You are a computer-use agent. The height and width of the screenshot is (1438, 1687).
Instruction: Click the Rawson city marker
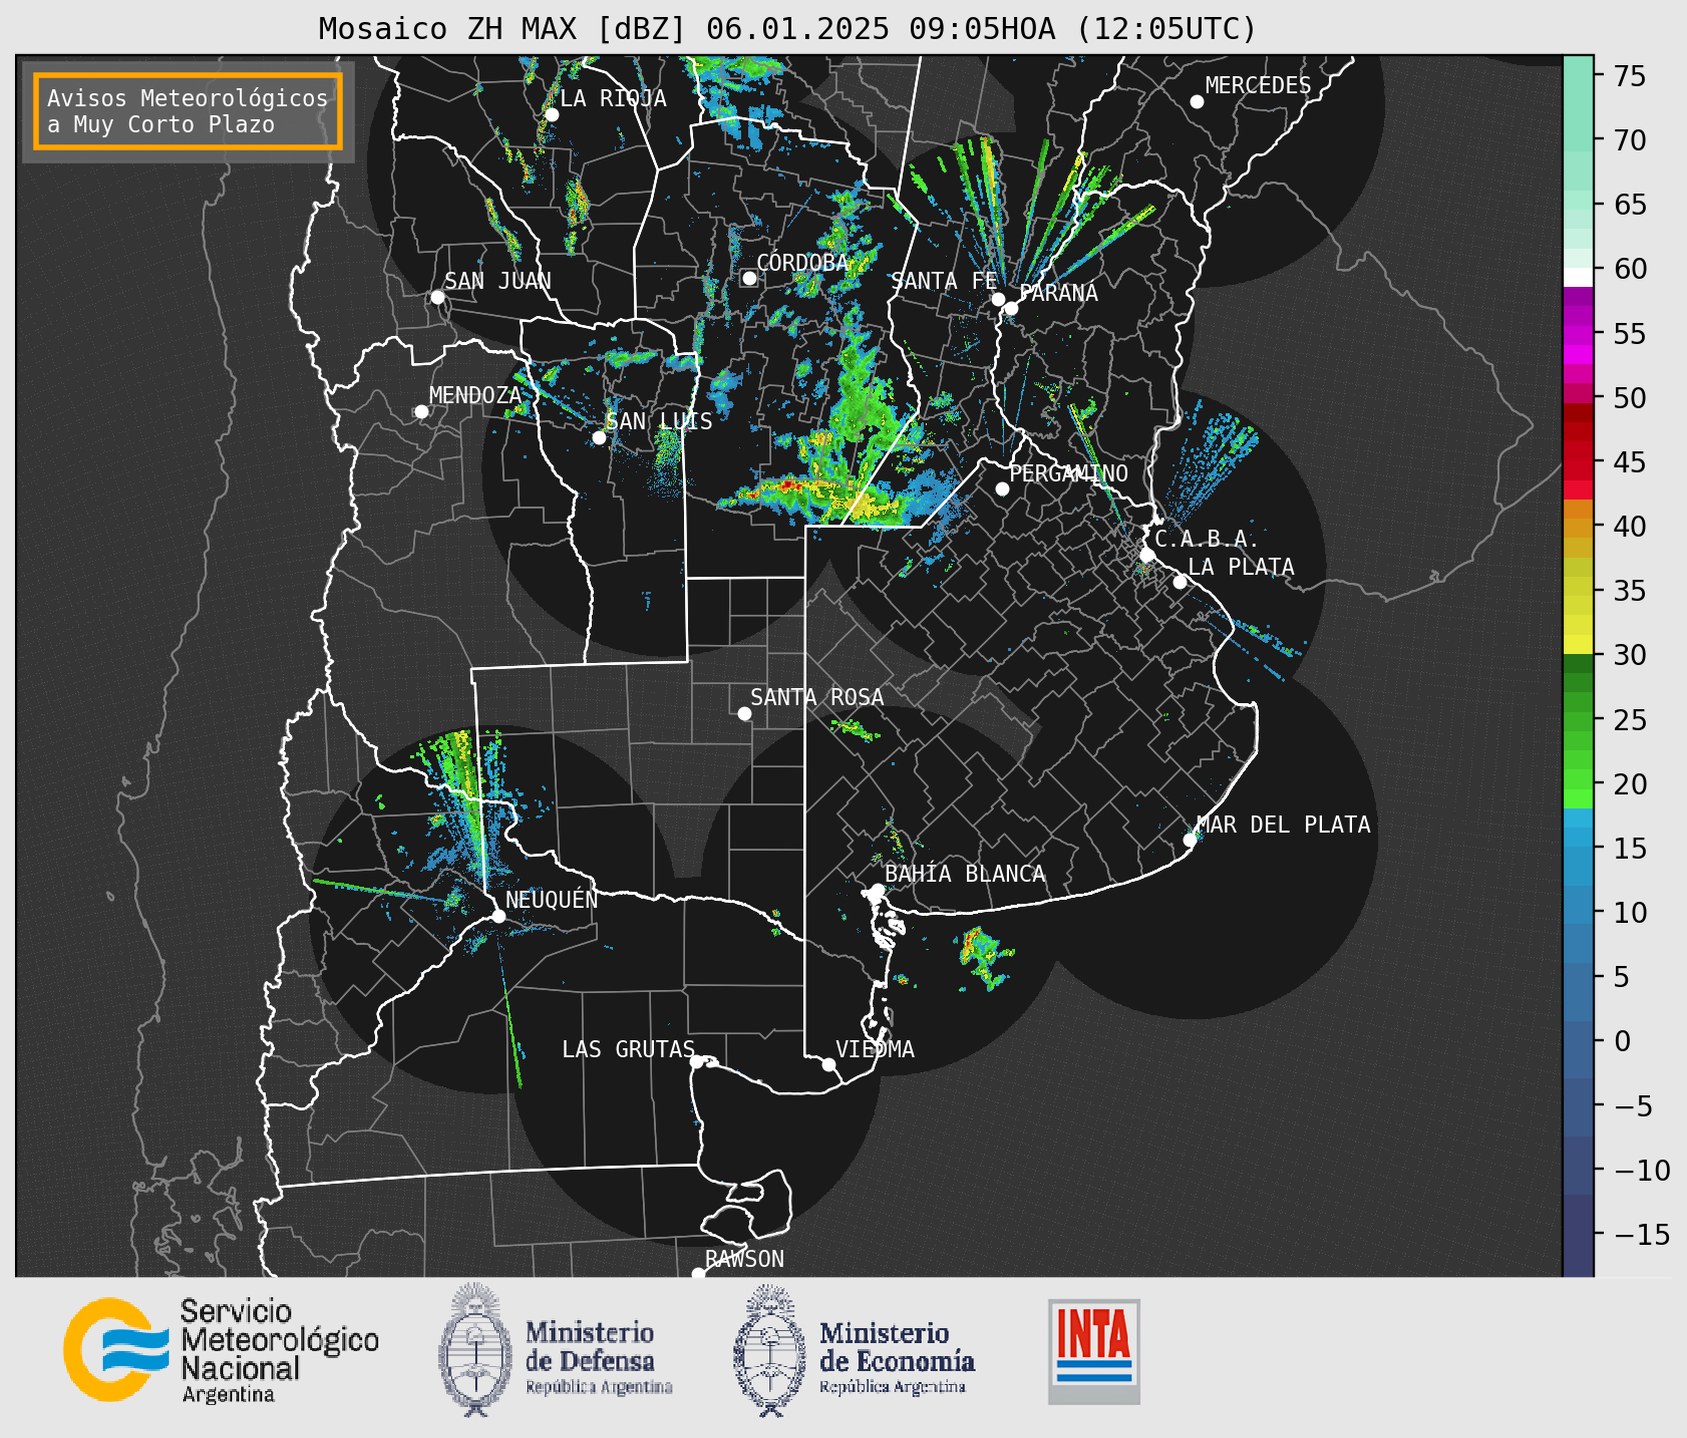click(x=698, y=1274)
